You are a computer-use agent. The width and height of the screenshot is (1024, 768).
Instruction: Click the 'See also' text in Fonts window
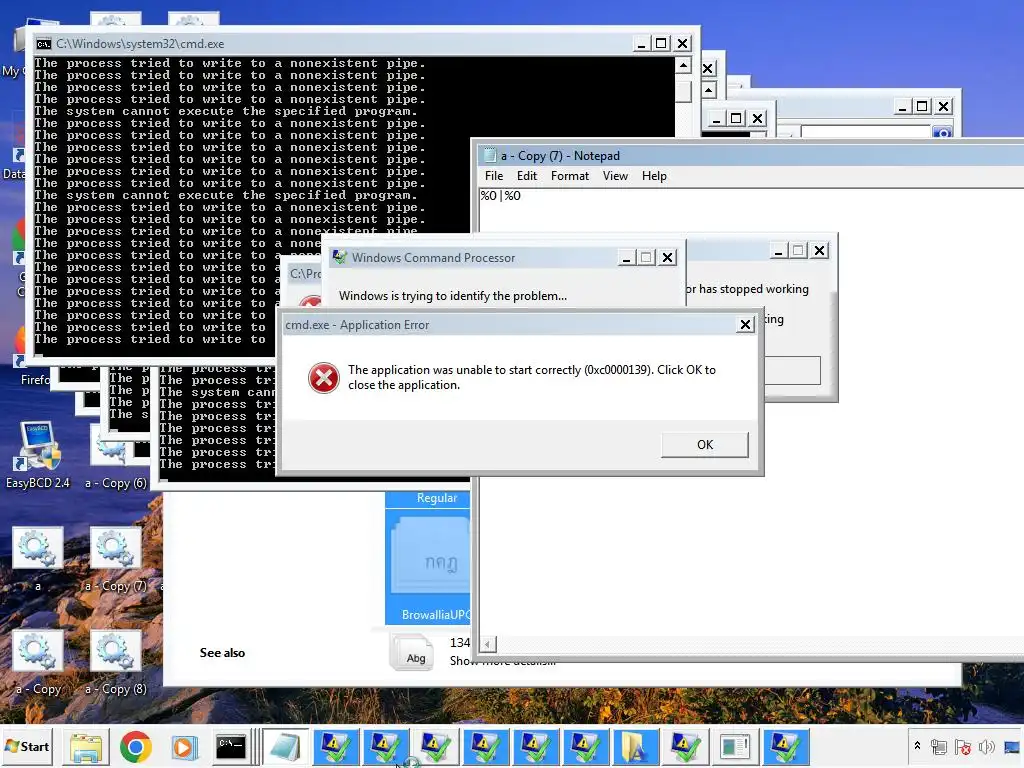tap(222, 652)
